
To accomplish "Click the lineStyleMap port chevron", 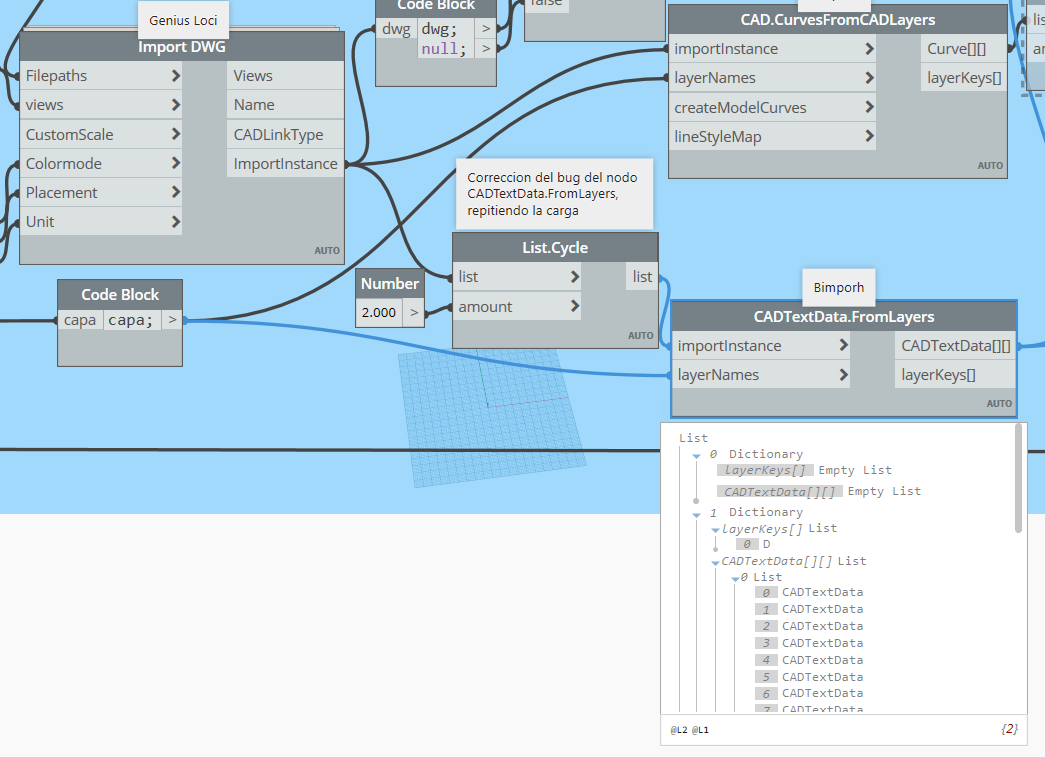I will pyautogui.click(x=869, y=137).
